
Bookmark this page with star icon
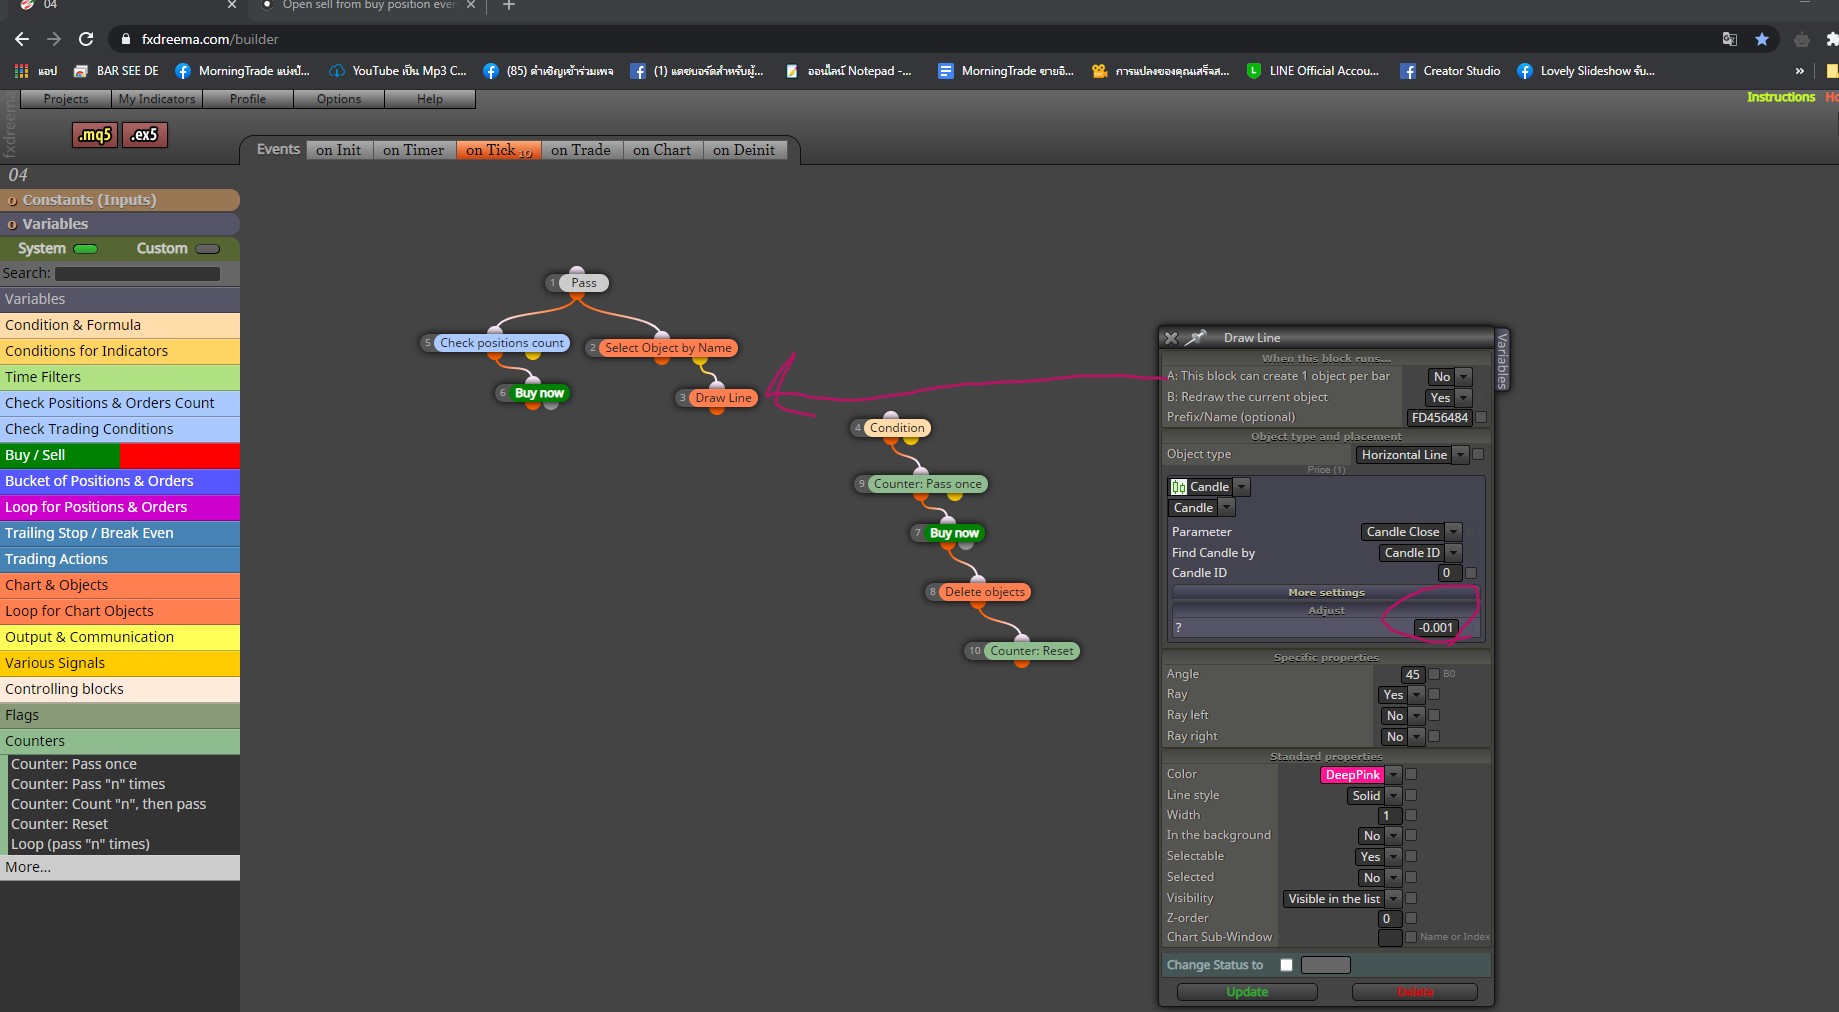click(1762, 39)
